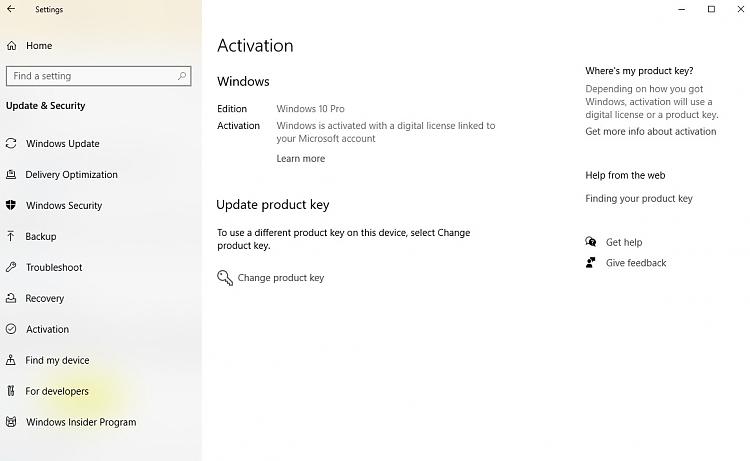The width and height of the screenshot is (750, 461).
Task: Click the Windows Update refresh icon
Action: click(11, 143)
